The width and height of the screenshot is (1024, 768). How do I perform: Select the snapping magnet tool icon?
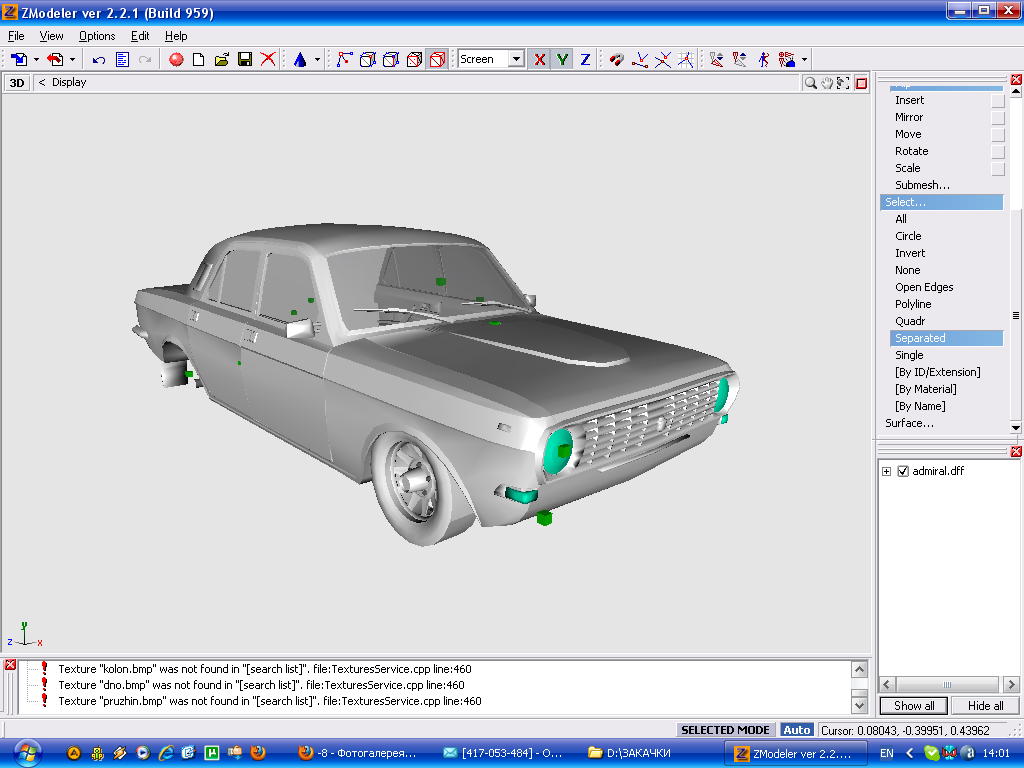(617, 60)
